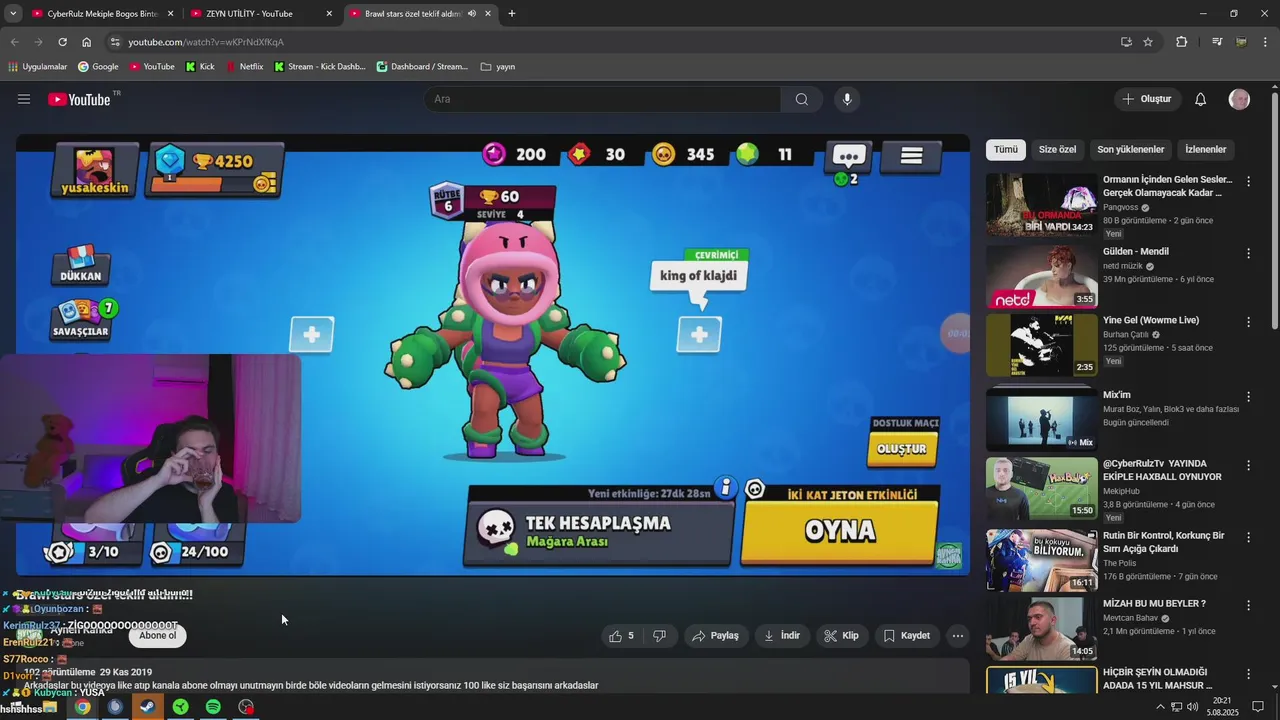Create a clip with Klip button

[841, 636]
